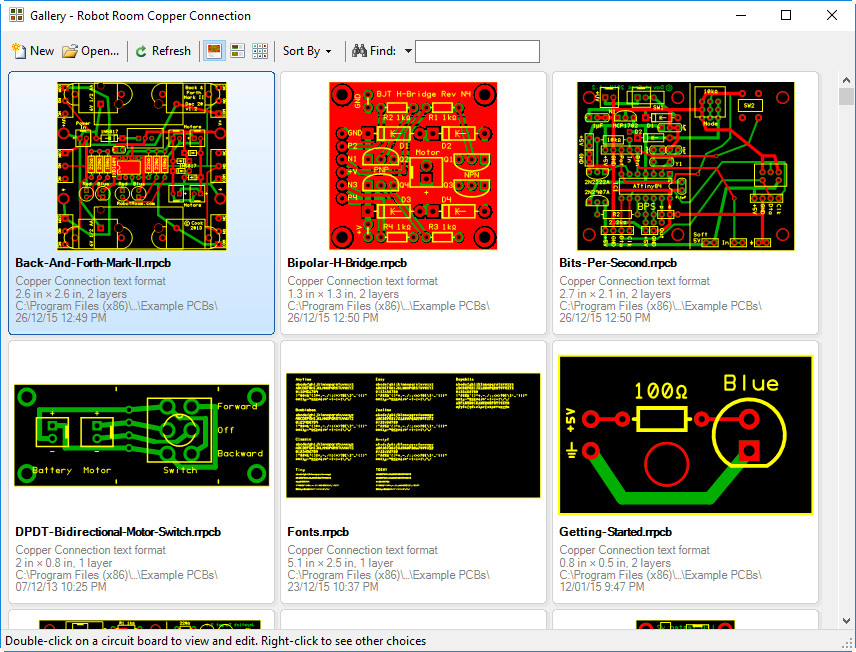This screenshot has height=652, width=856.
Task: Click inside the Find search box
Action: click(x=477, y=50)
